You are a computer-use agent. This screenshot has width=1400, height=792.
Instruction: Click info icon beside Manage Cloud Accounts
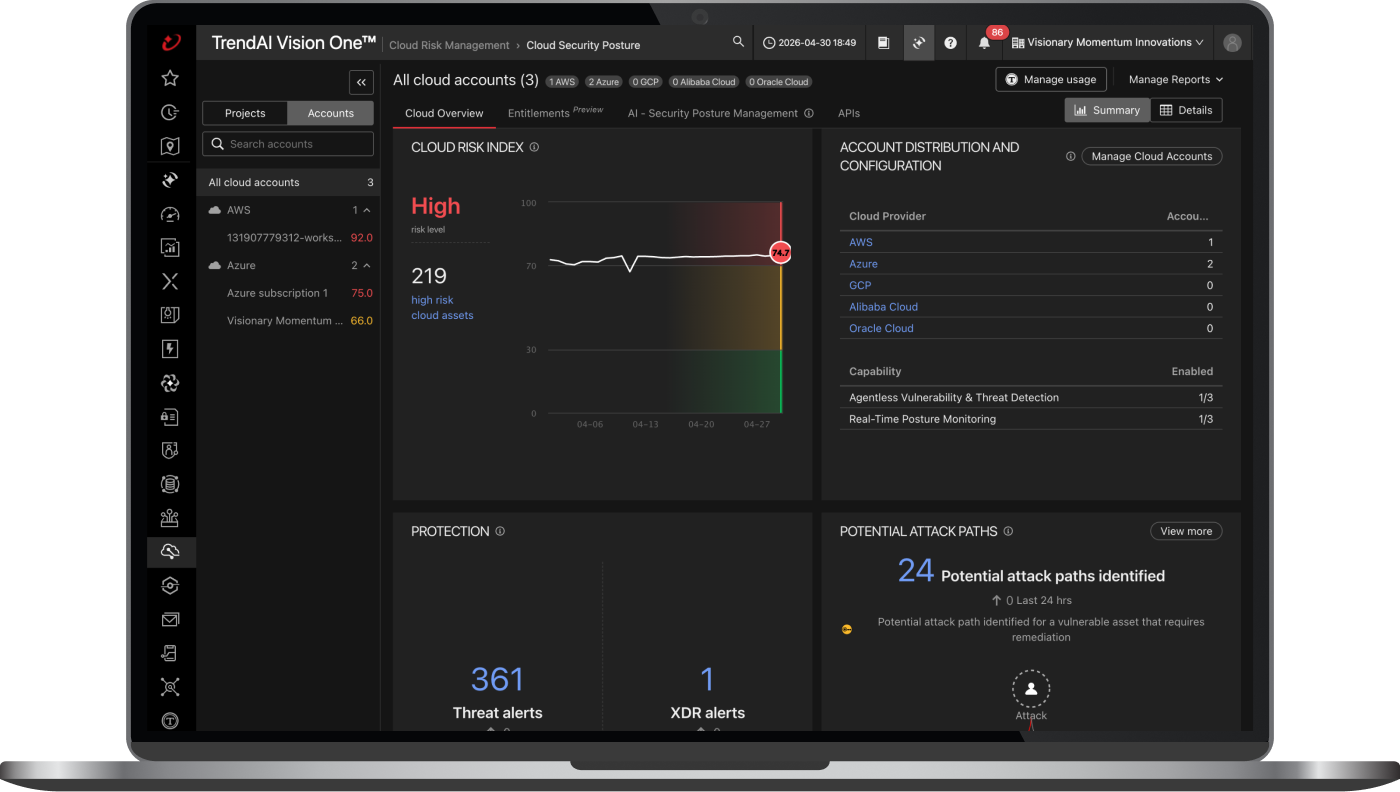pyautogui.click(x=1071, y=156)
